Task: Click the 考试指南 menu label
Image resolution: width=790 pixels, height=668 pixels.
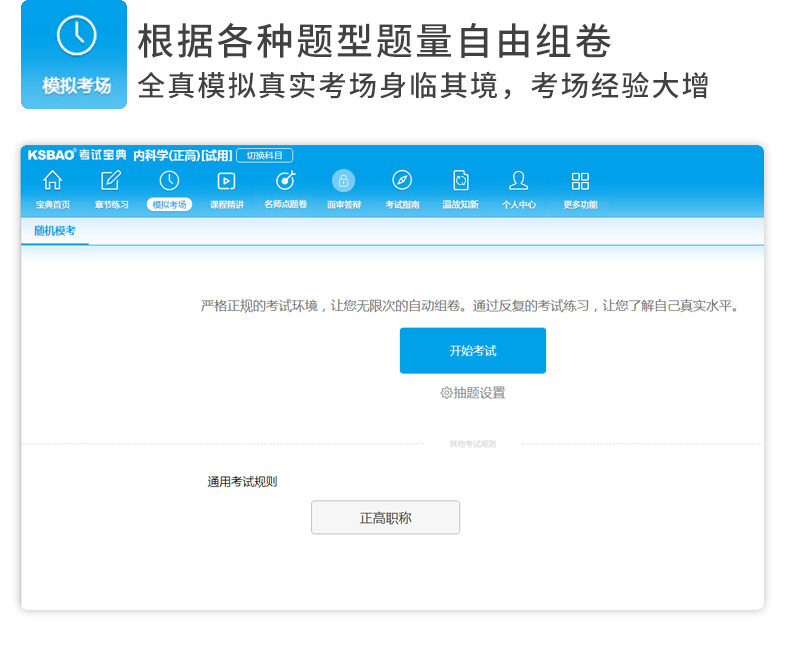Action: (402, 205)
